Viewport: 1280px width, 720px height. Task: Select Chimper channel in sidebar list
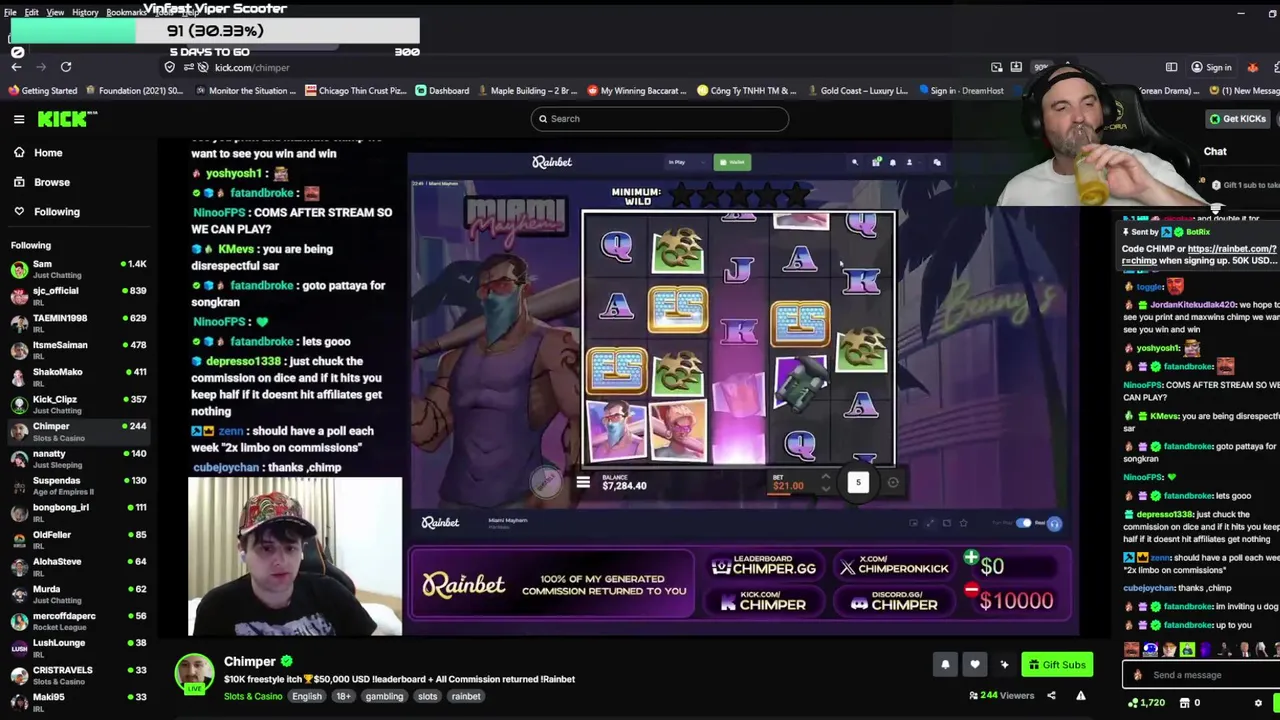pyautogui.click(x=78, y=432)
